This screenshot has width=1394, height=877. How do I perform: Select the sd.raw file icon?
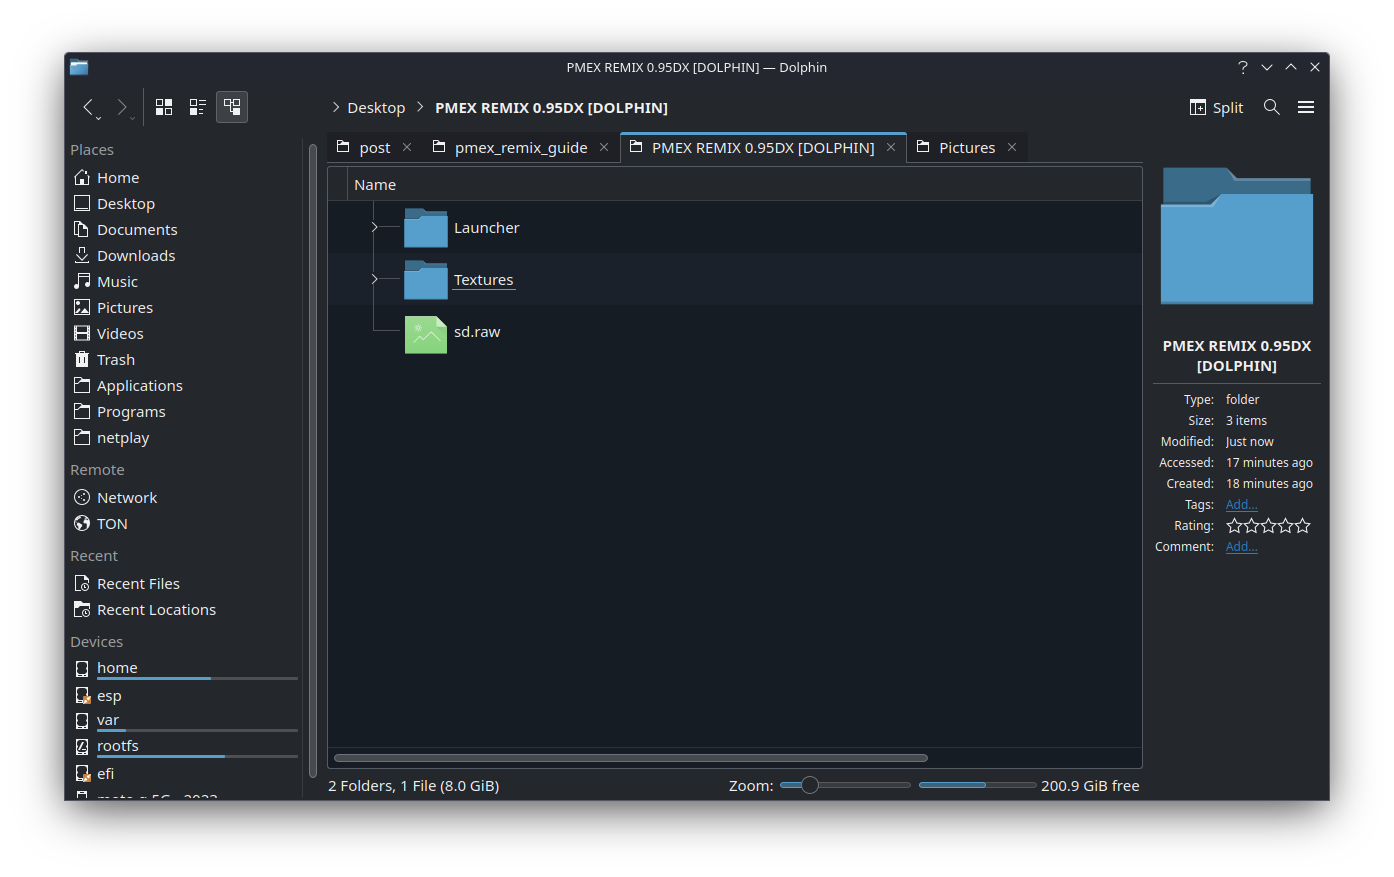point(426,334)
